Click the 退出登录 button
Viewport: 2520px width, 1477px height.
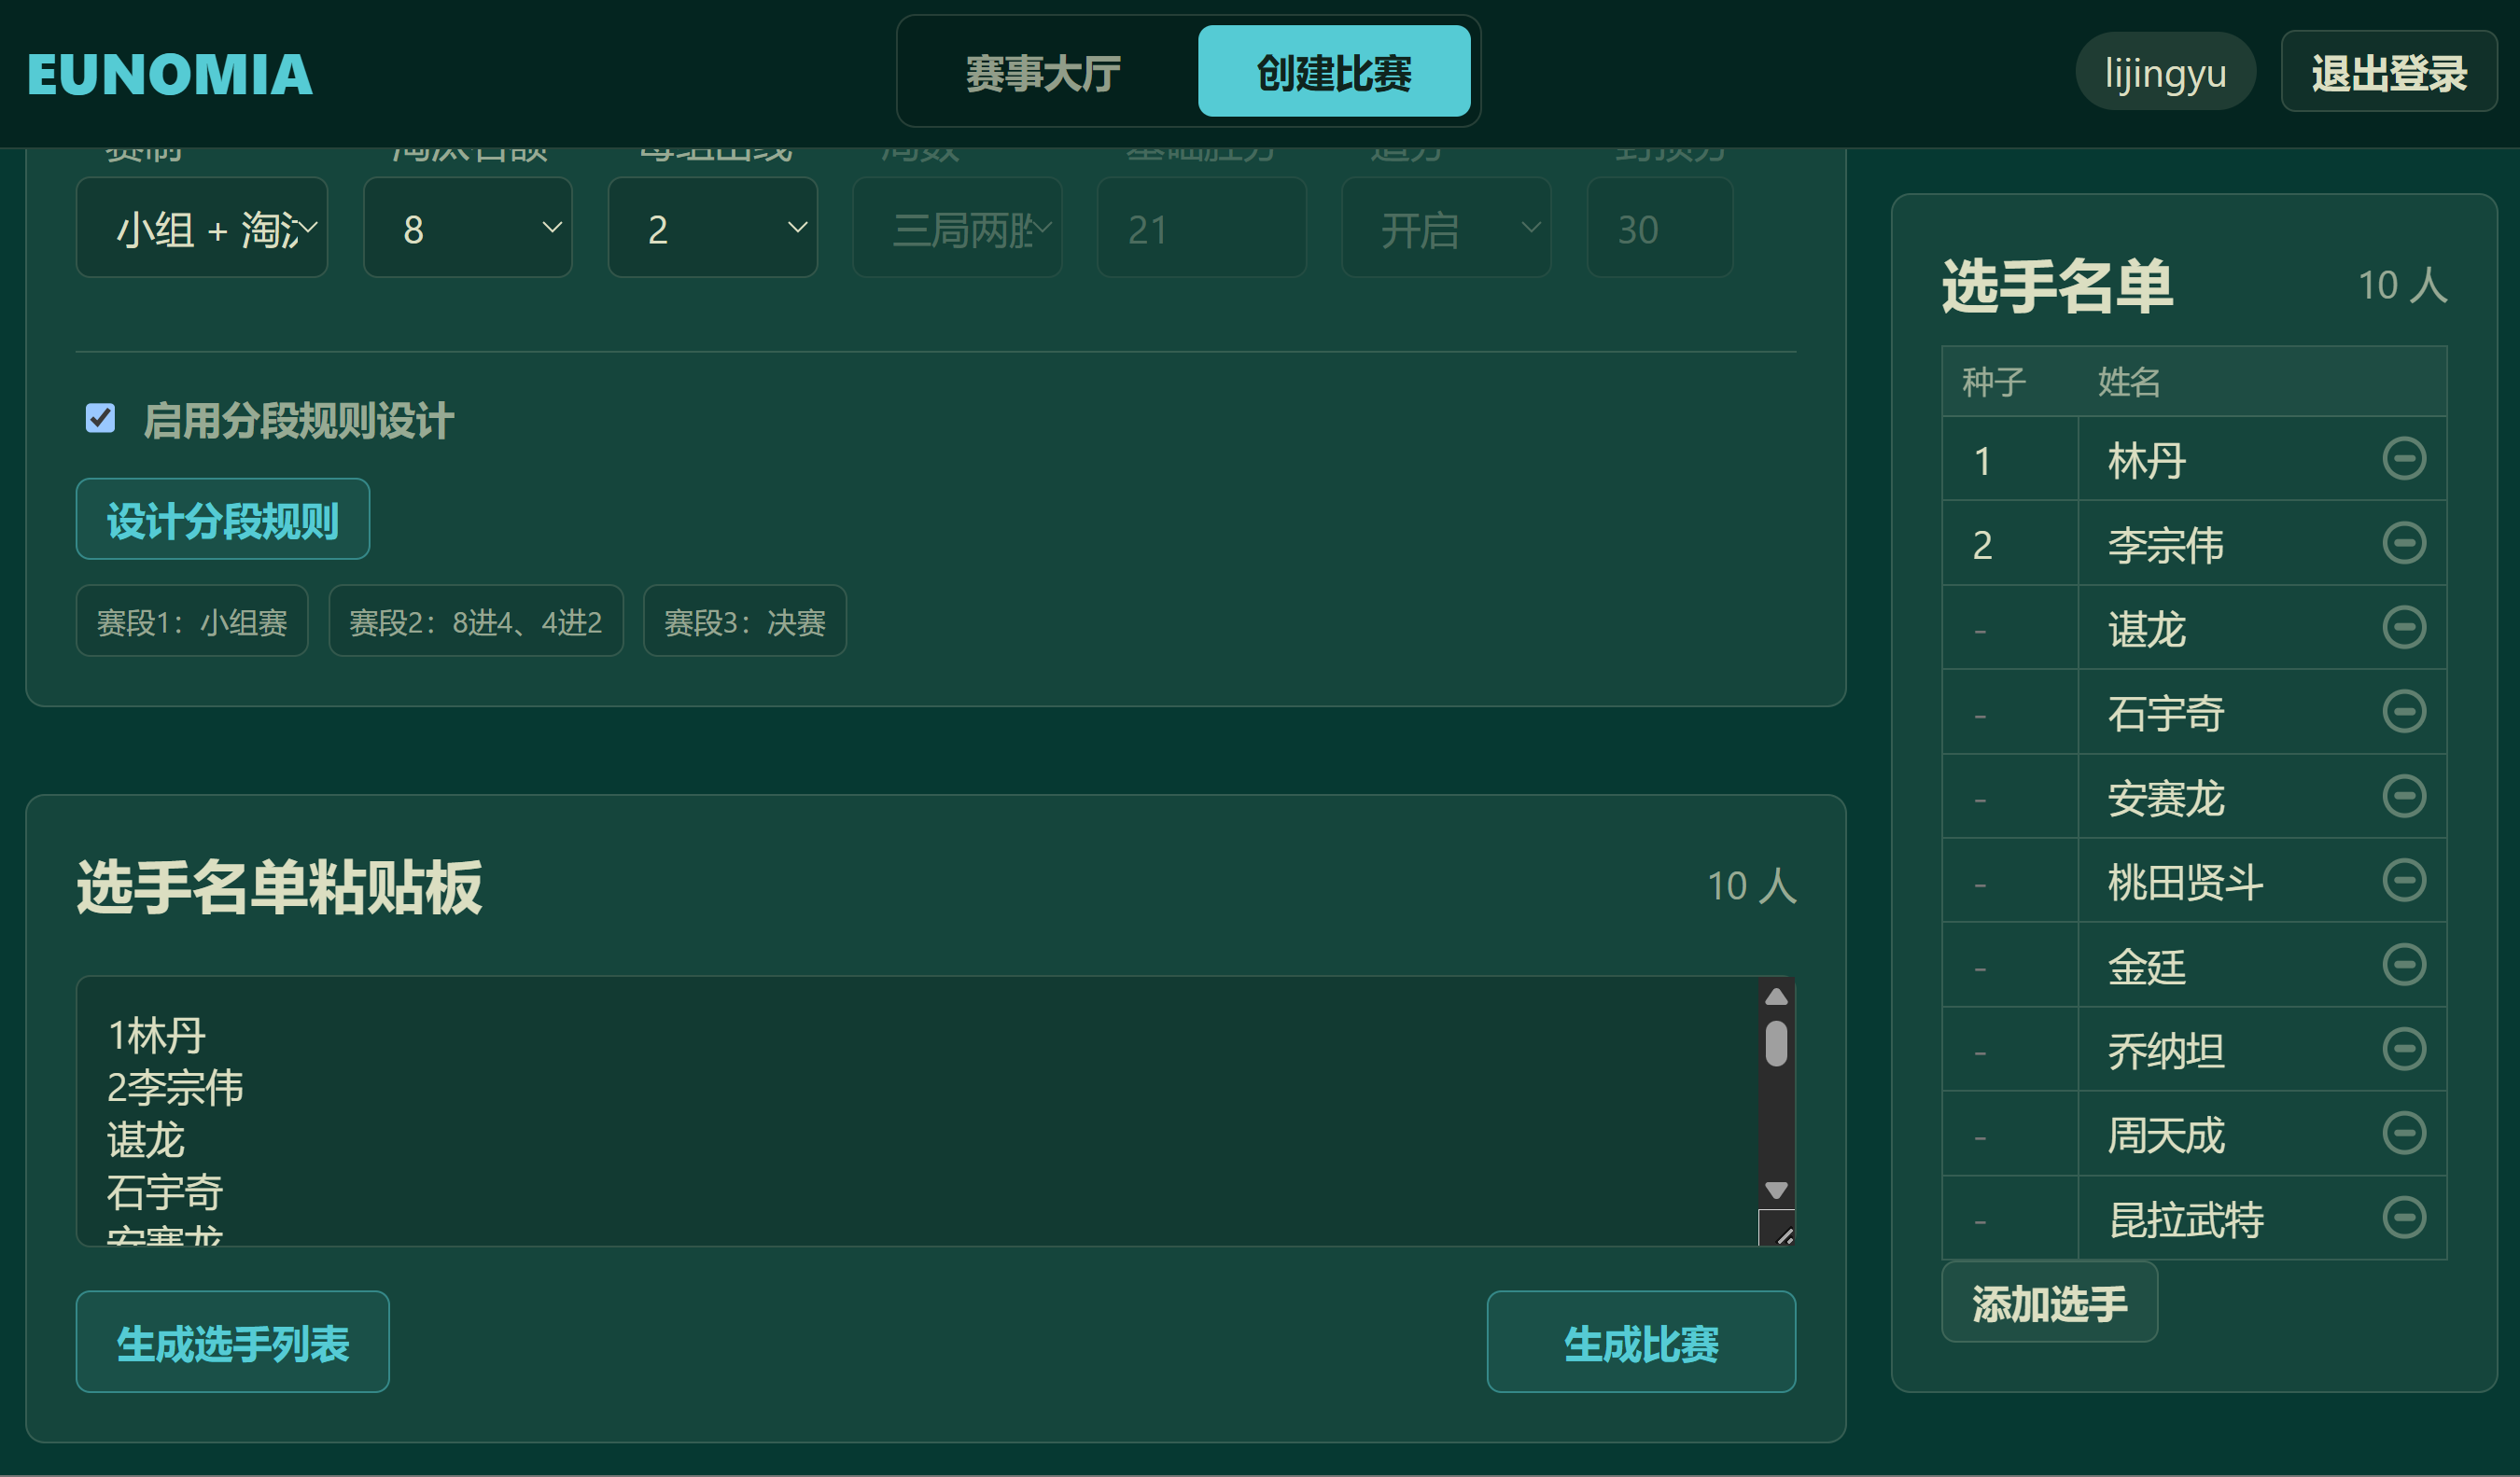tap(2389, 72)
